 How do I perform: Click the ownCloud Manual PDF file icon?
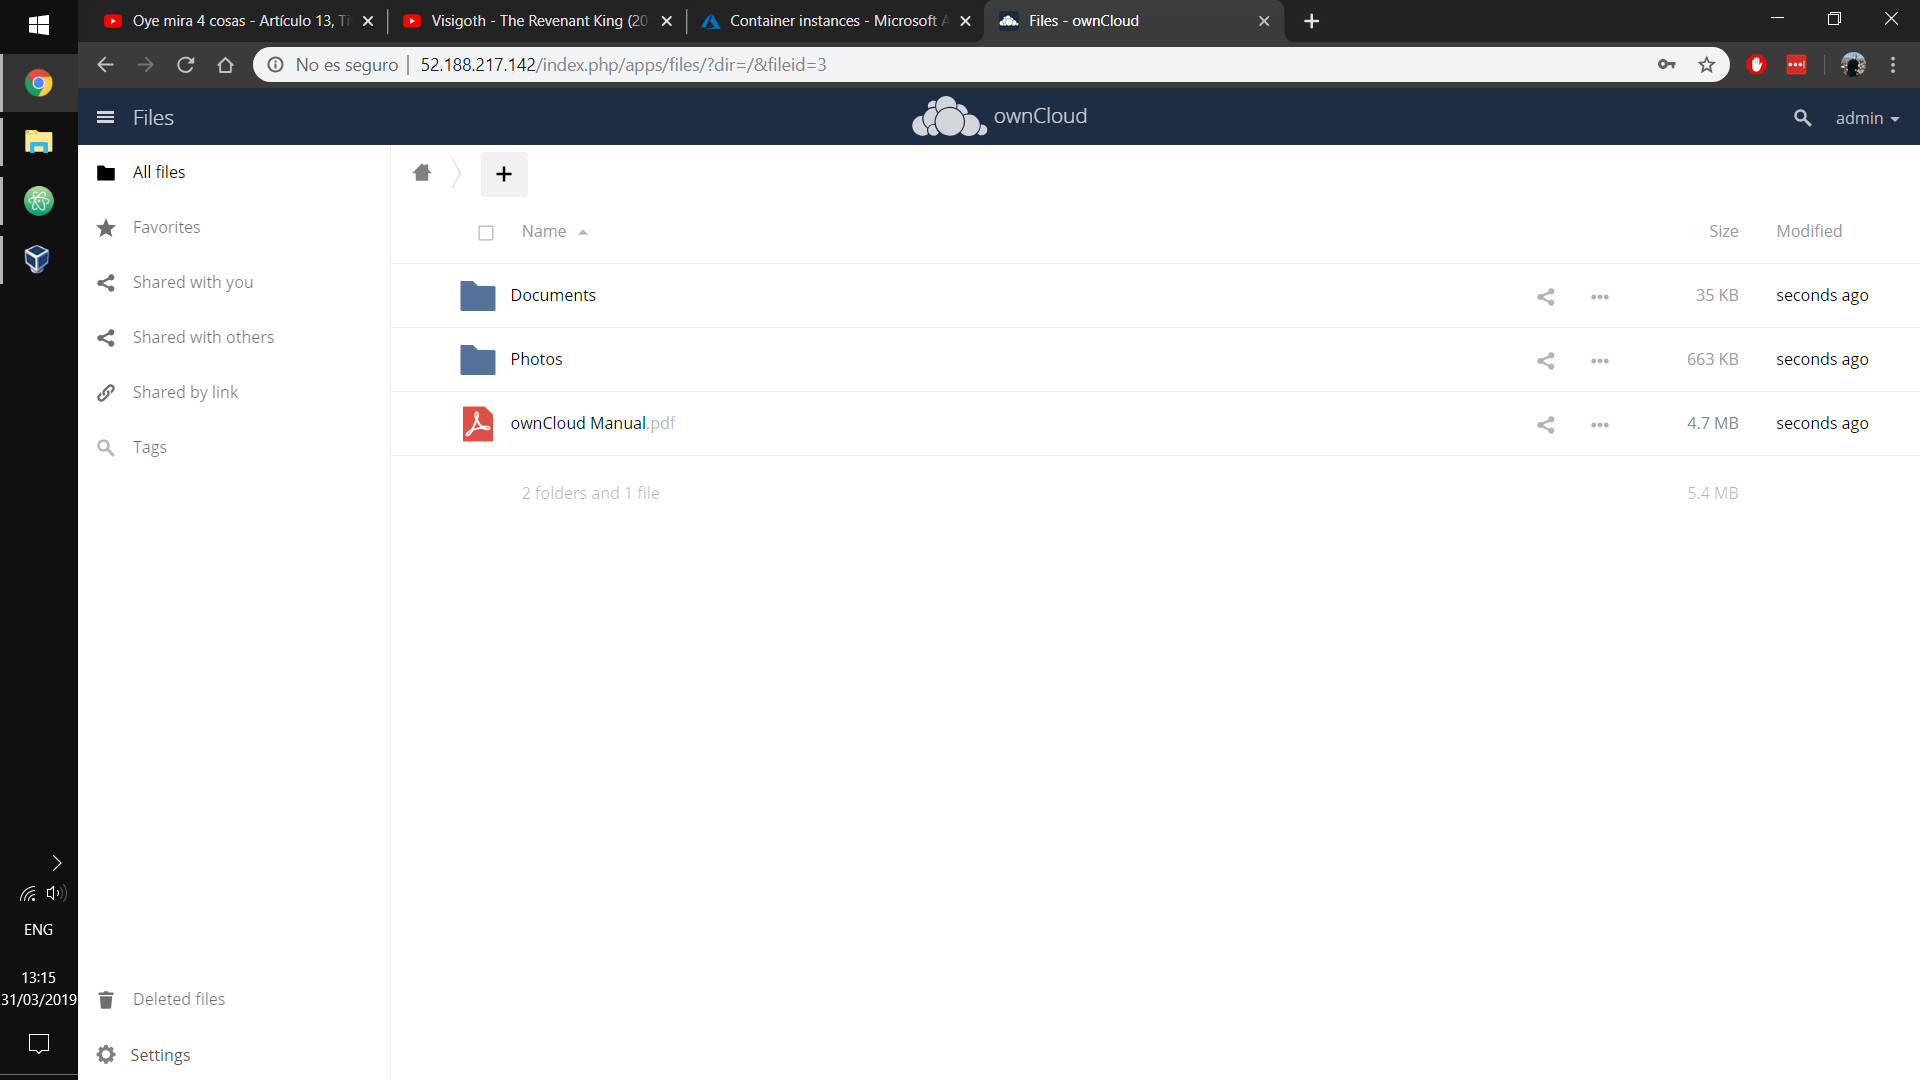(x=478, y=424)
